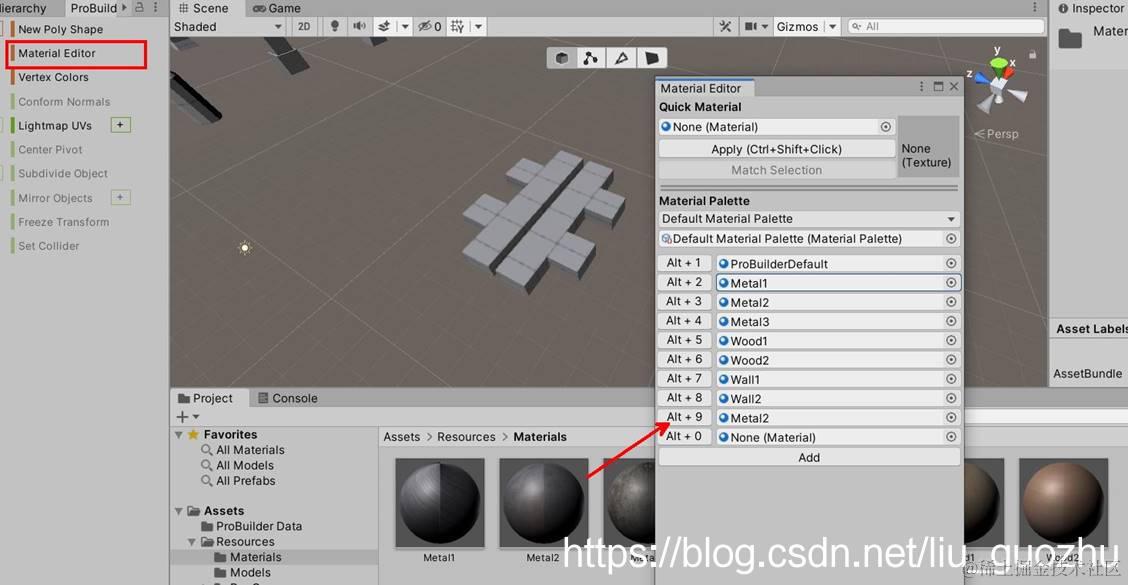Open picker circle for Wood1 slot
1128x585 pixels.
point(951,340)
